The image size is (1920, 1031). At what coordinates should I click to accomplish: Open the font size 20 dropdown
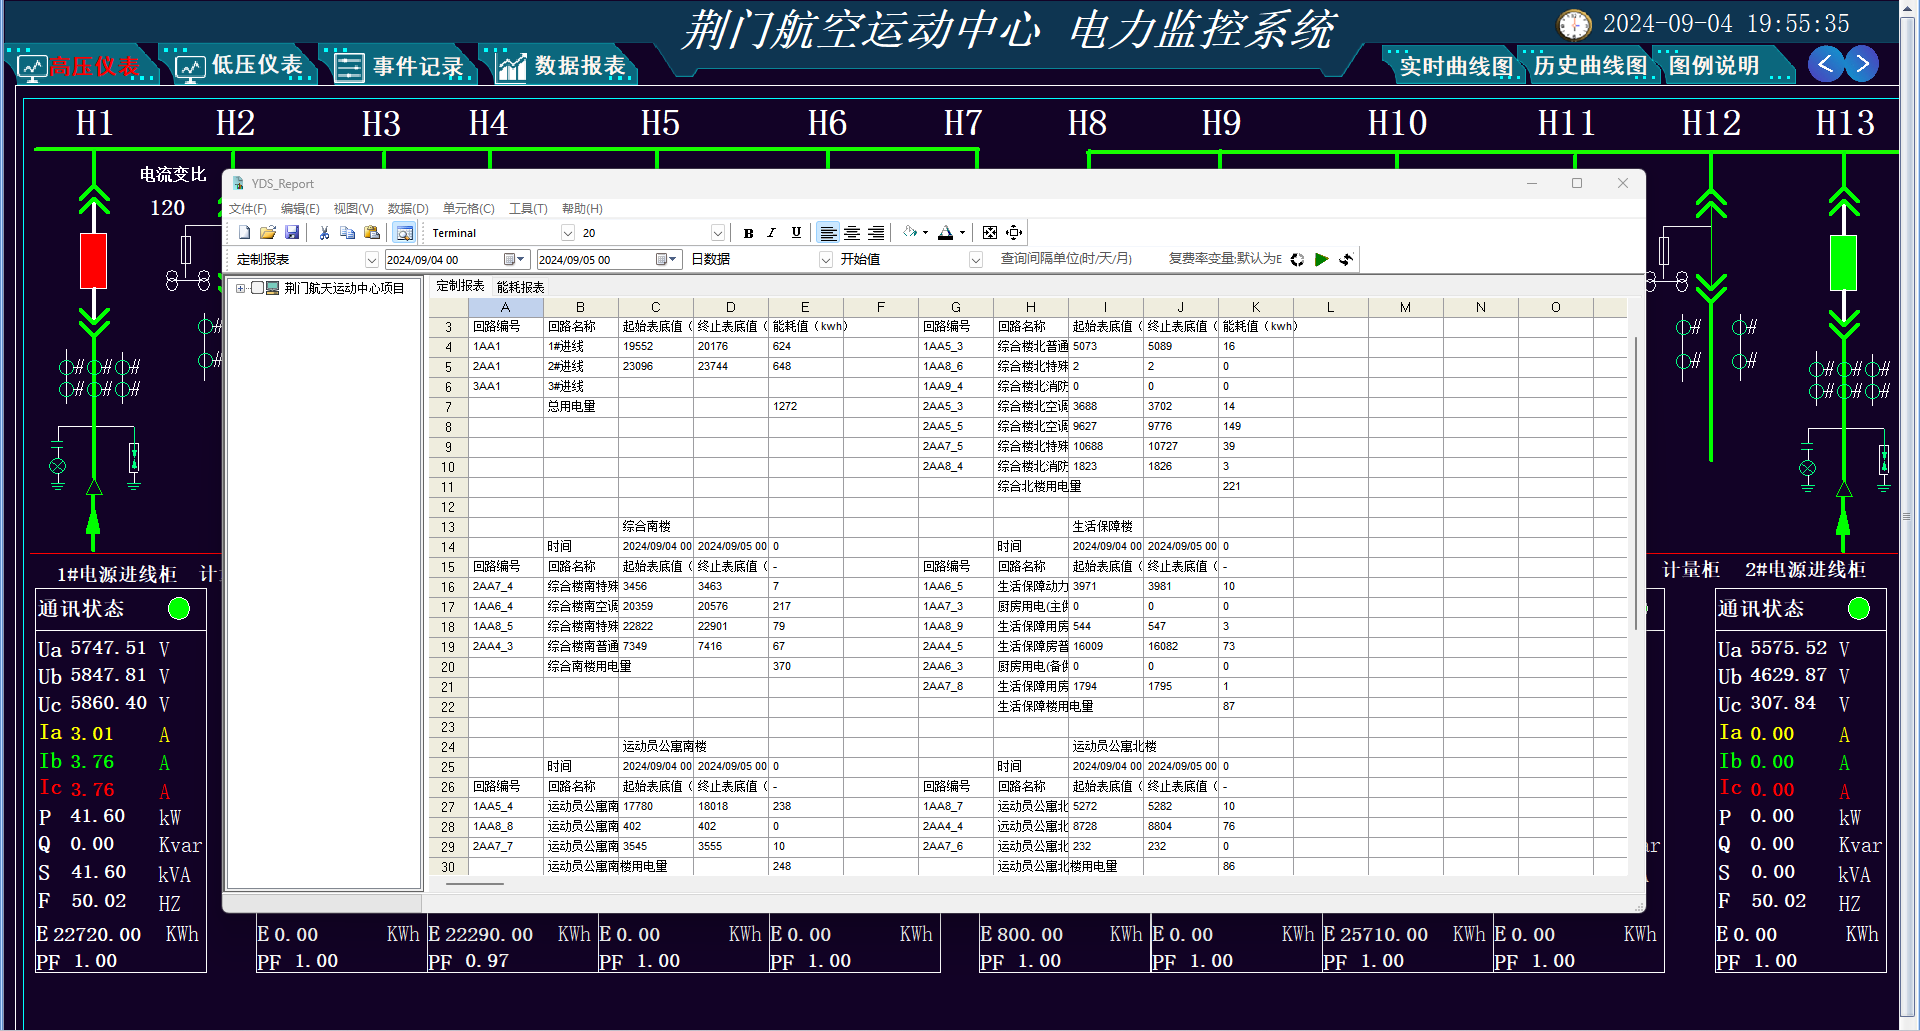tap(717, 233)
